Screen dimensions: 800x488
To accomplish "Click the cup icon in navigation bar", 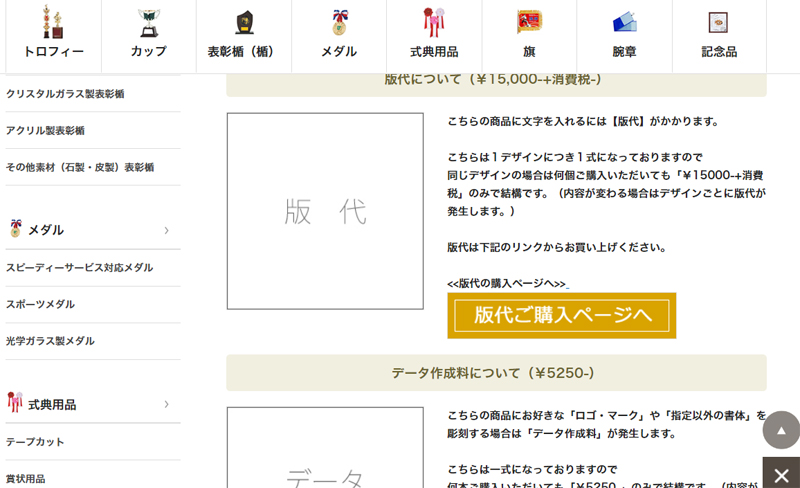I will click(x=148, y=22).
